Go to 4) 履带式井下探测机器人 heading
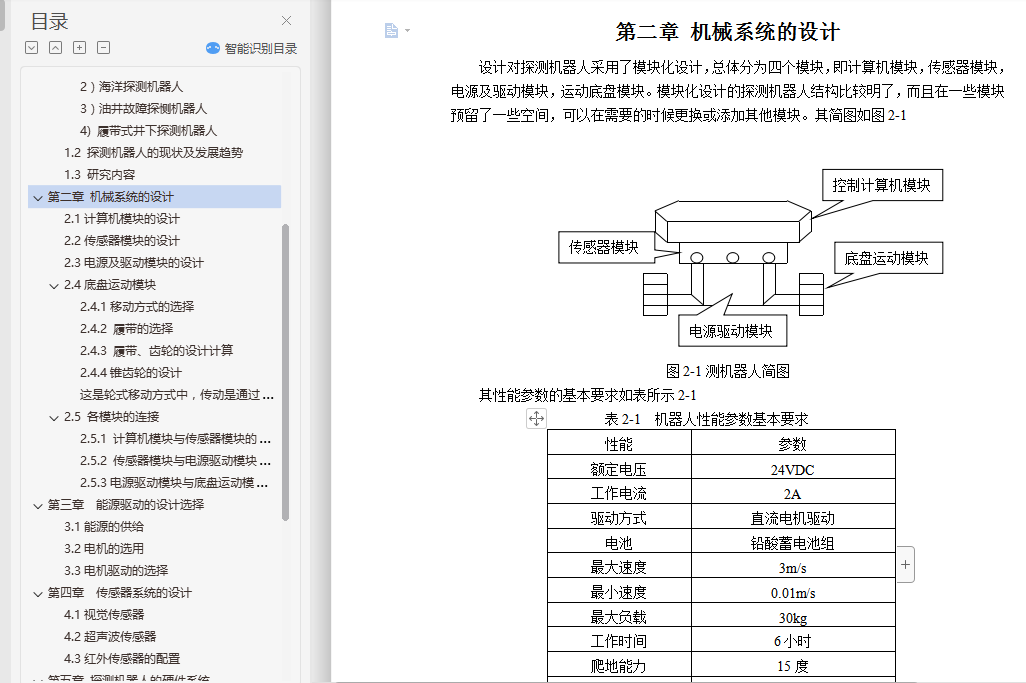The height and width of the screenshot is (683, 1026). pos(149,131)
